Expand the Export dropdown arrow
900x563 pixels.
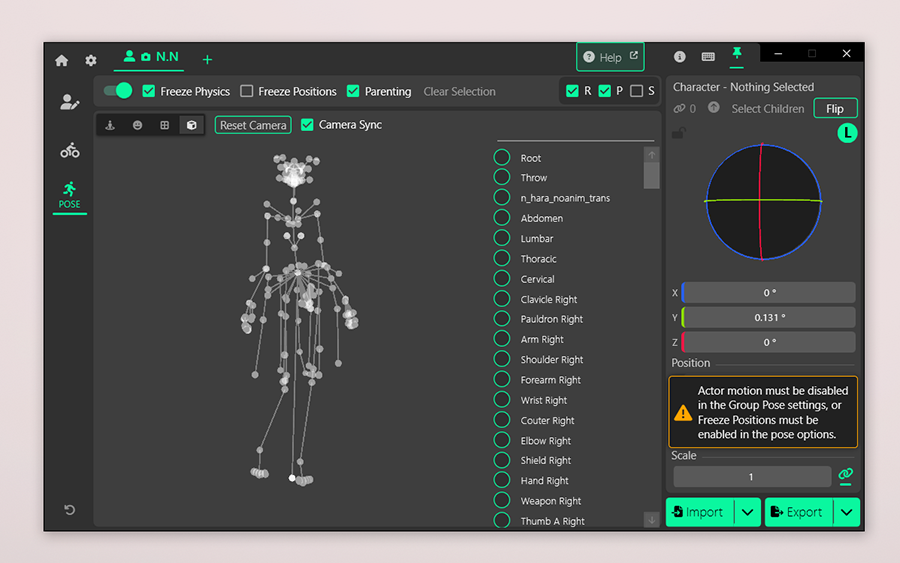pyautogui.click(x=846, y=512)
